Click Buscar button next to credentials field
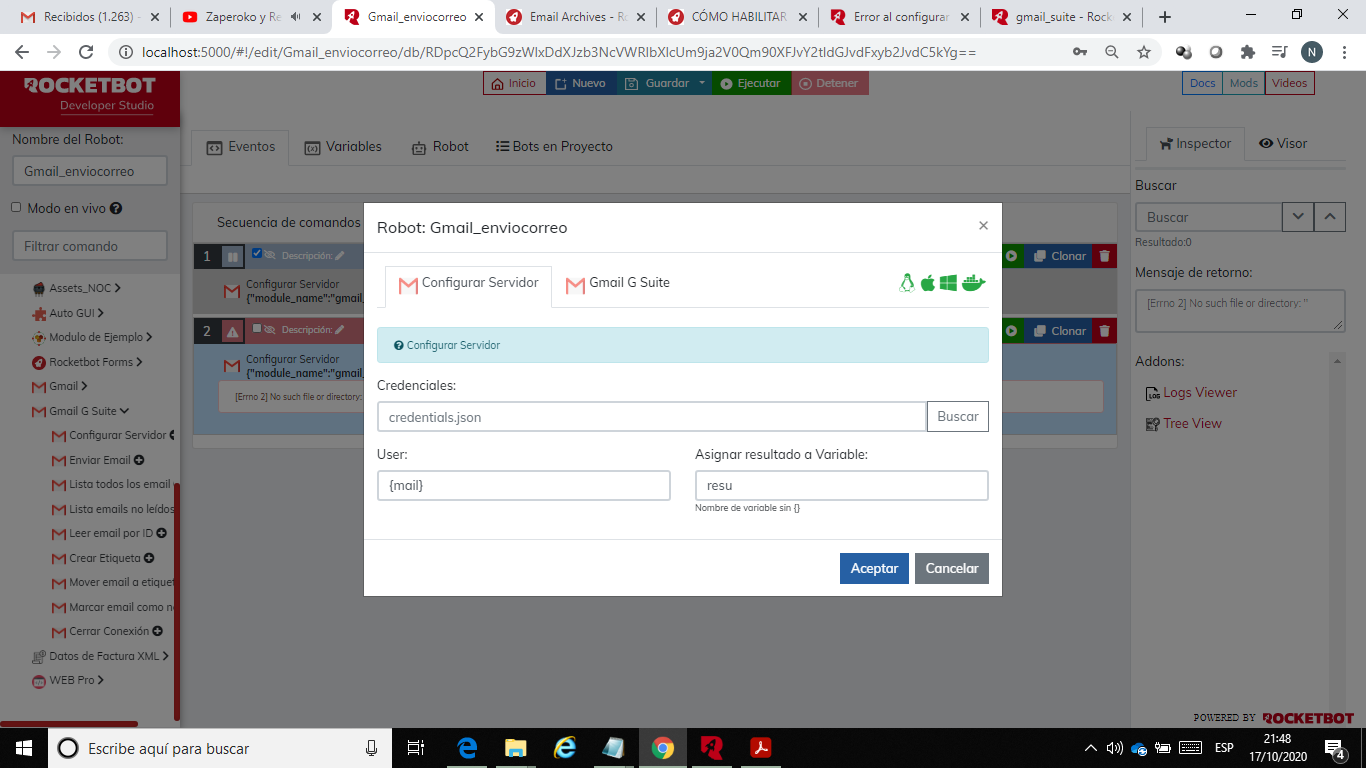Screen dimensions: 1366x768 [x=957, y=417]
